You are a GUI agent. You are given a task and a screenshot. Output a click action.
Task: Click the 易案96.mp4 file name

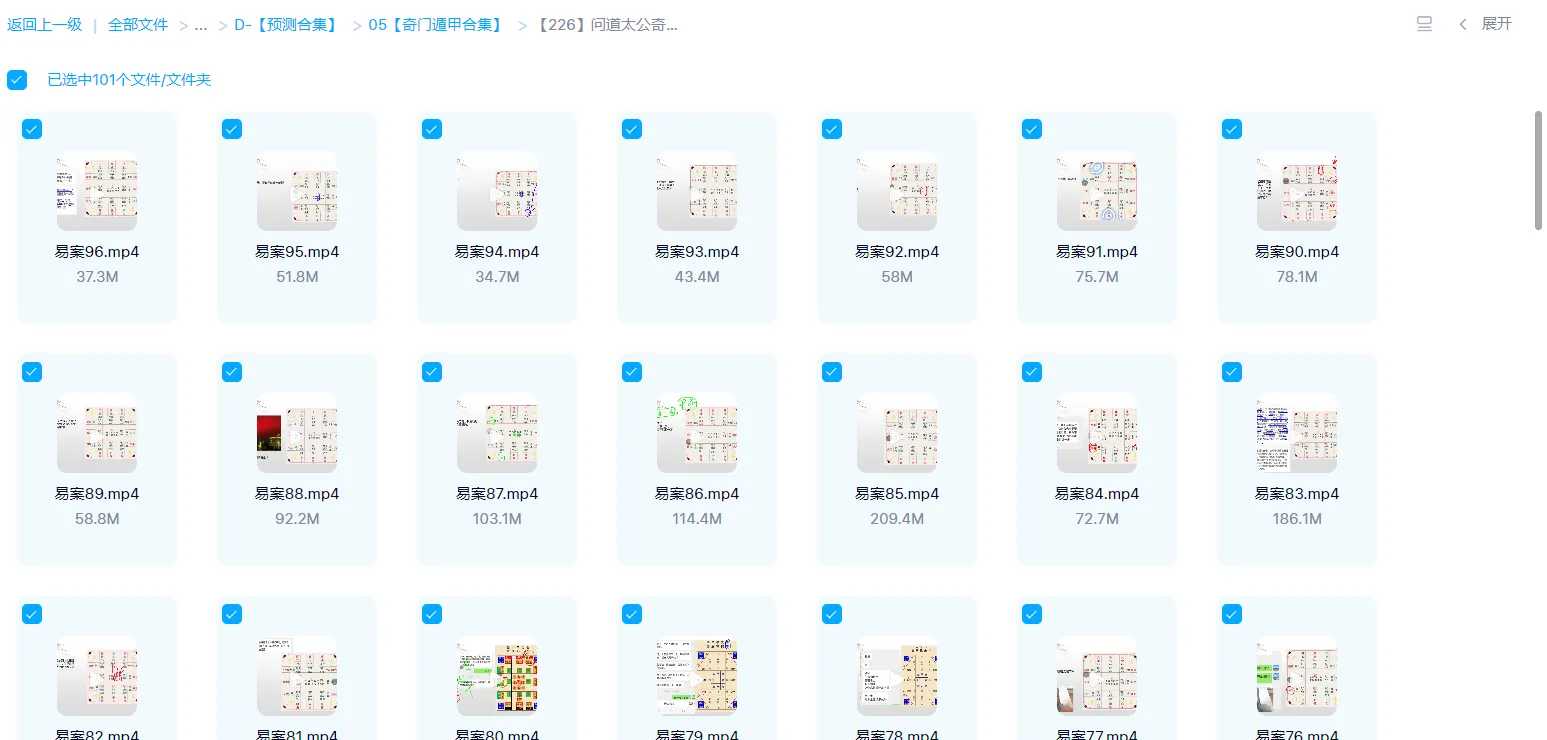click(97, 252)
